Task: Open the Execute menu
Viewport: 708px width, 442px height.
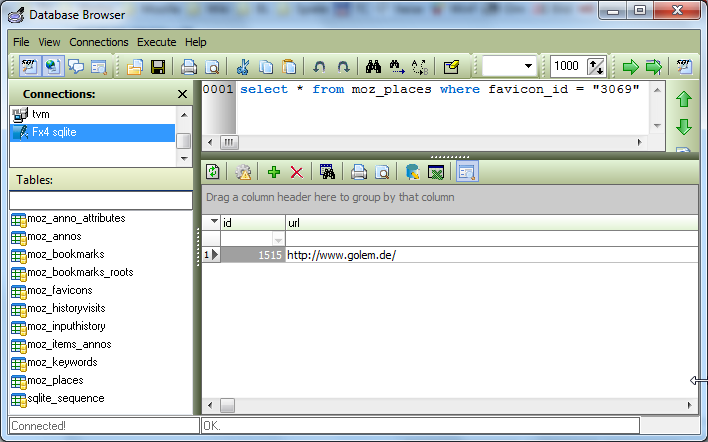Action: (157, 42)
